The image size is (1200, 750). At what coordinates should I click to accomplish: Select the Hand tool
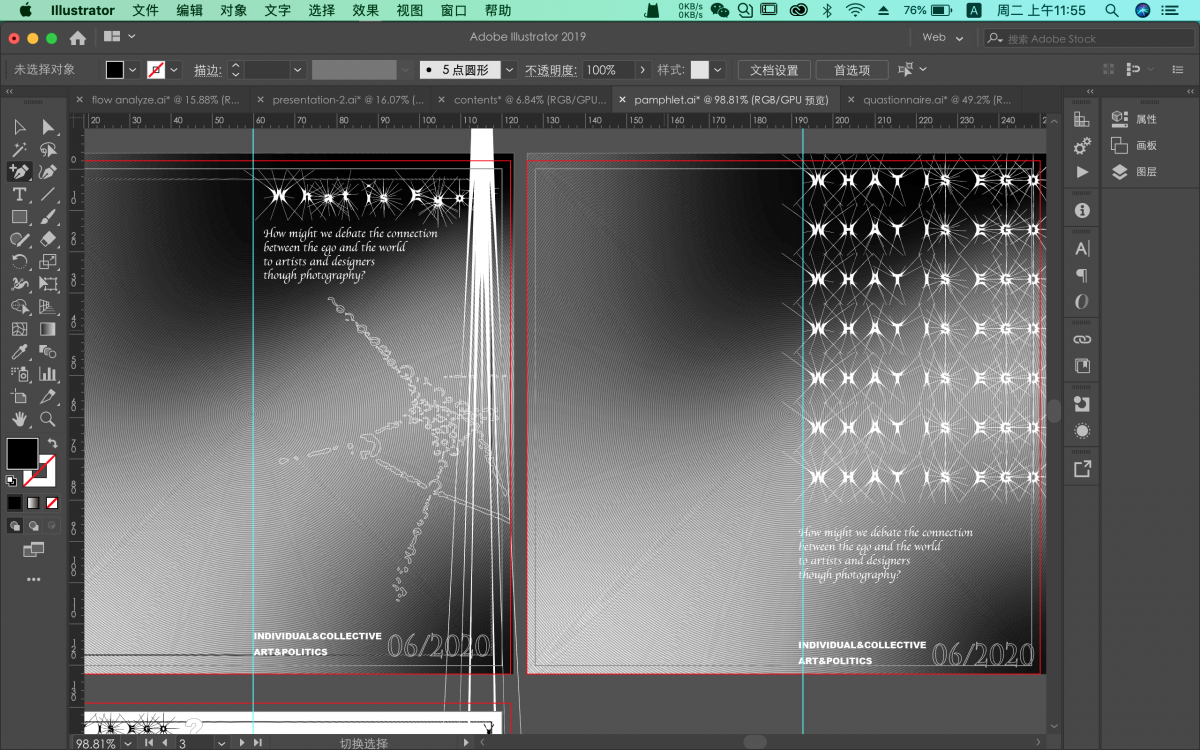click(19, 419)
